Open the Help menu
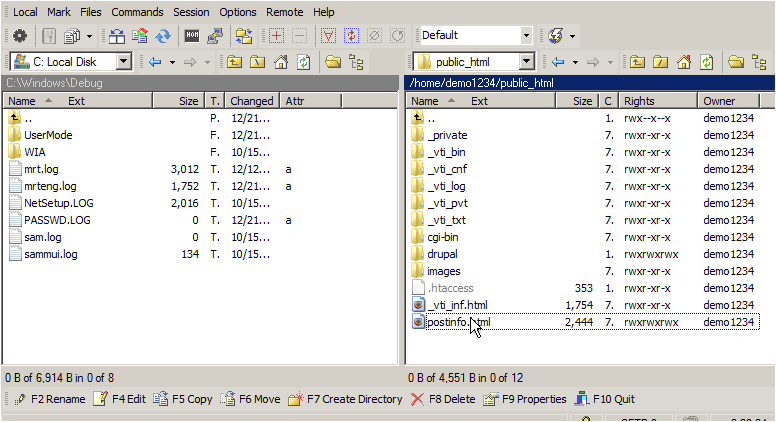The height and width of the screenshot is (422, 776). point(324,12)
